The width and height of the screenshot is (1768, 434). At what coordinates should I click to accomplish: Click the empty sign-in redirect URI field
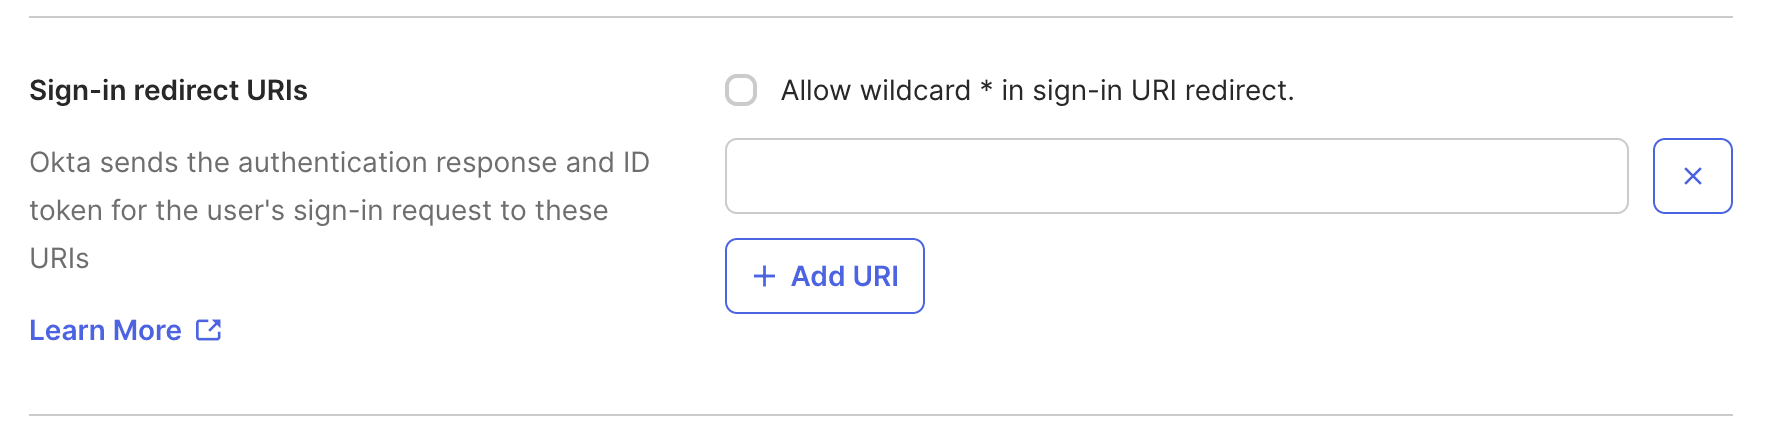tap(1176, 176)
